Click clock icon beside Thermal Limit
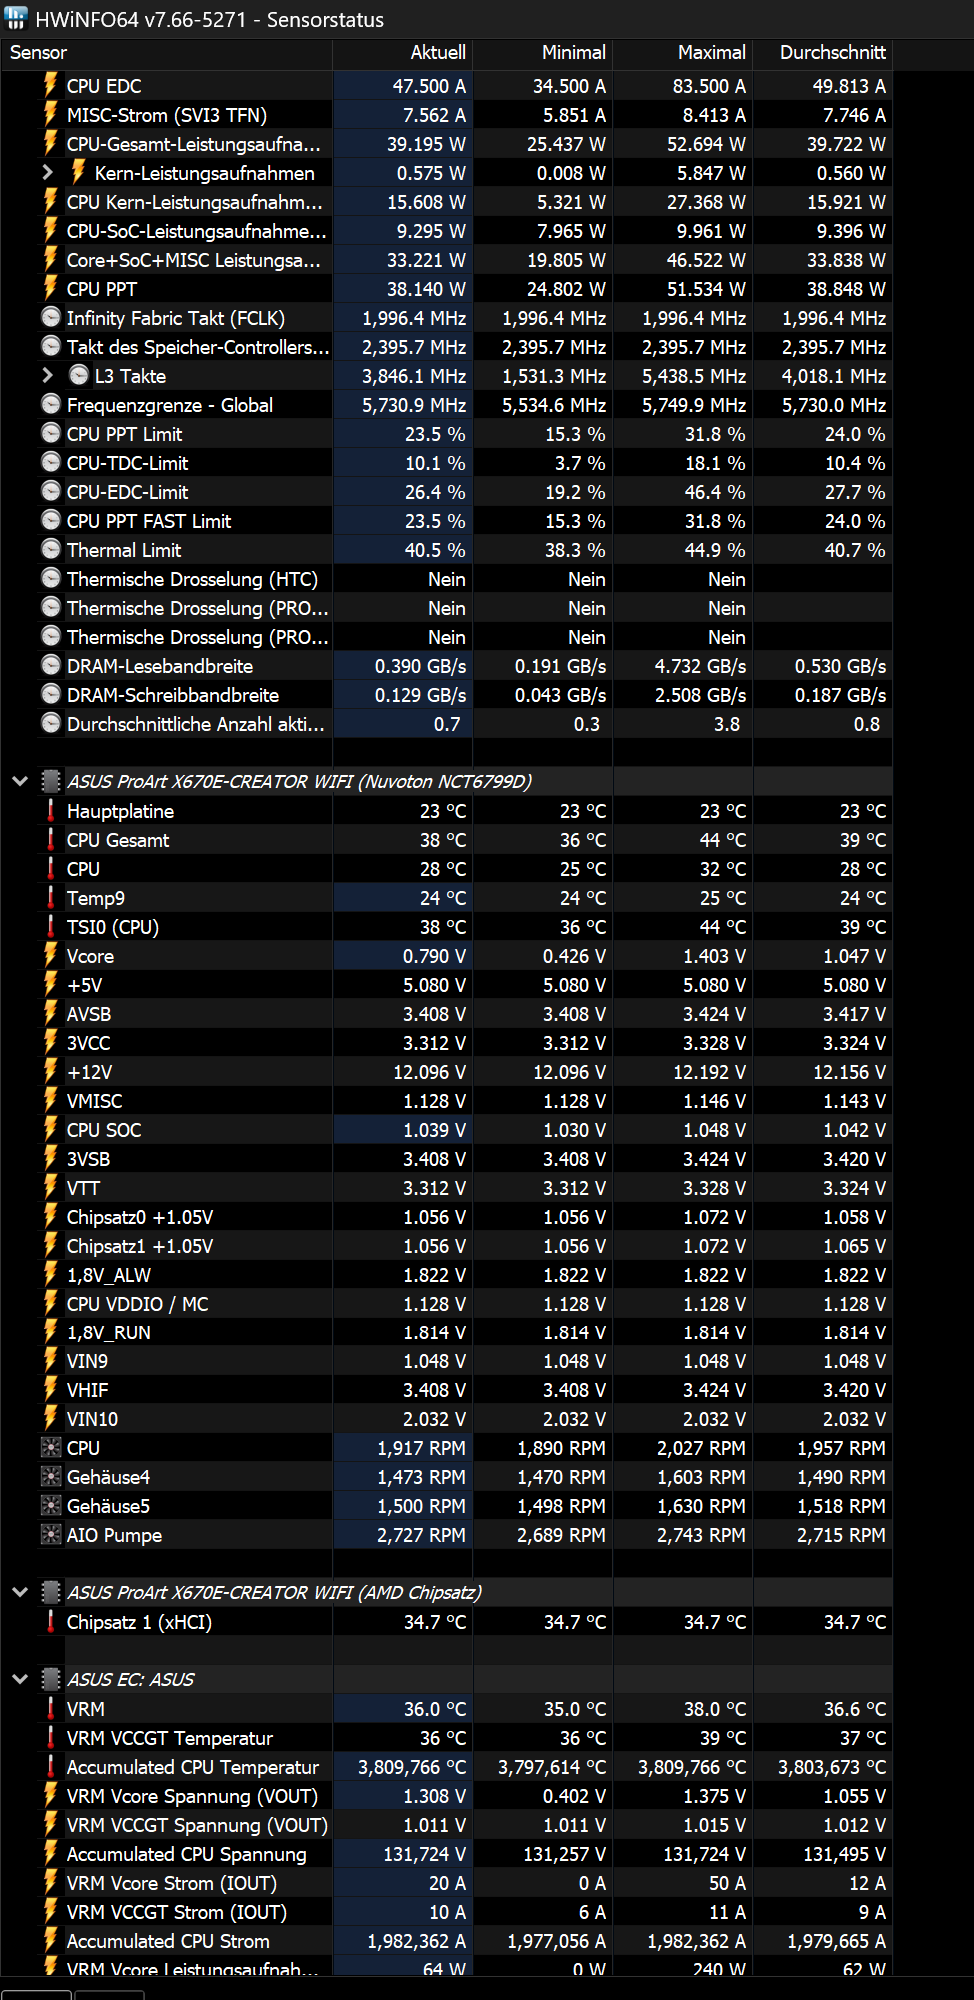The image size is (974, 2000). pos(51,550)
